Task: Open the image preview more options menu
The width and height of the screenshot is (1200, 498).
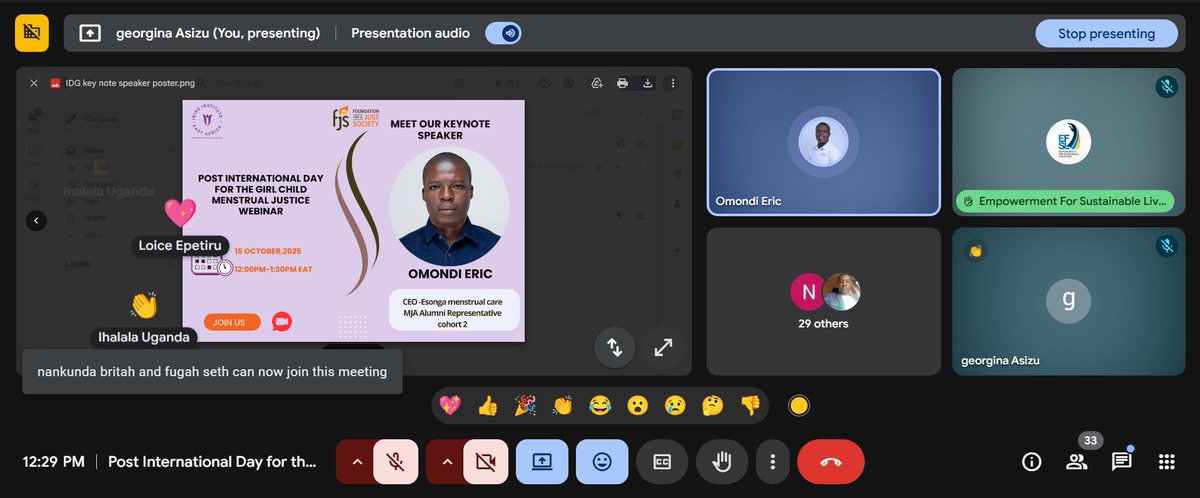Action: pos(673,83)
